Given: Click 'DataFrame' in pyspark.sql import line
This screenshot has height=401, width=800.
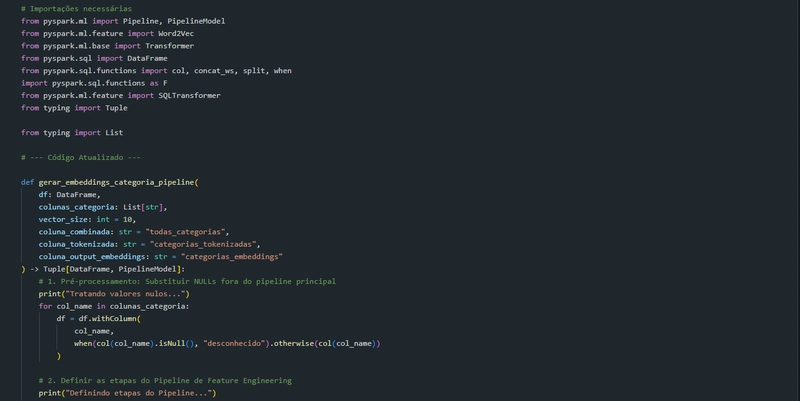Looking at the screenshot, I should click(x=147, y=58).
